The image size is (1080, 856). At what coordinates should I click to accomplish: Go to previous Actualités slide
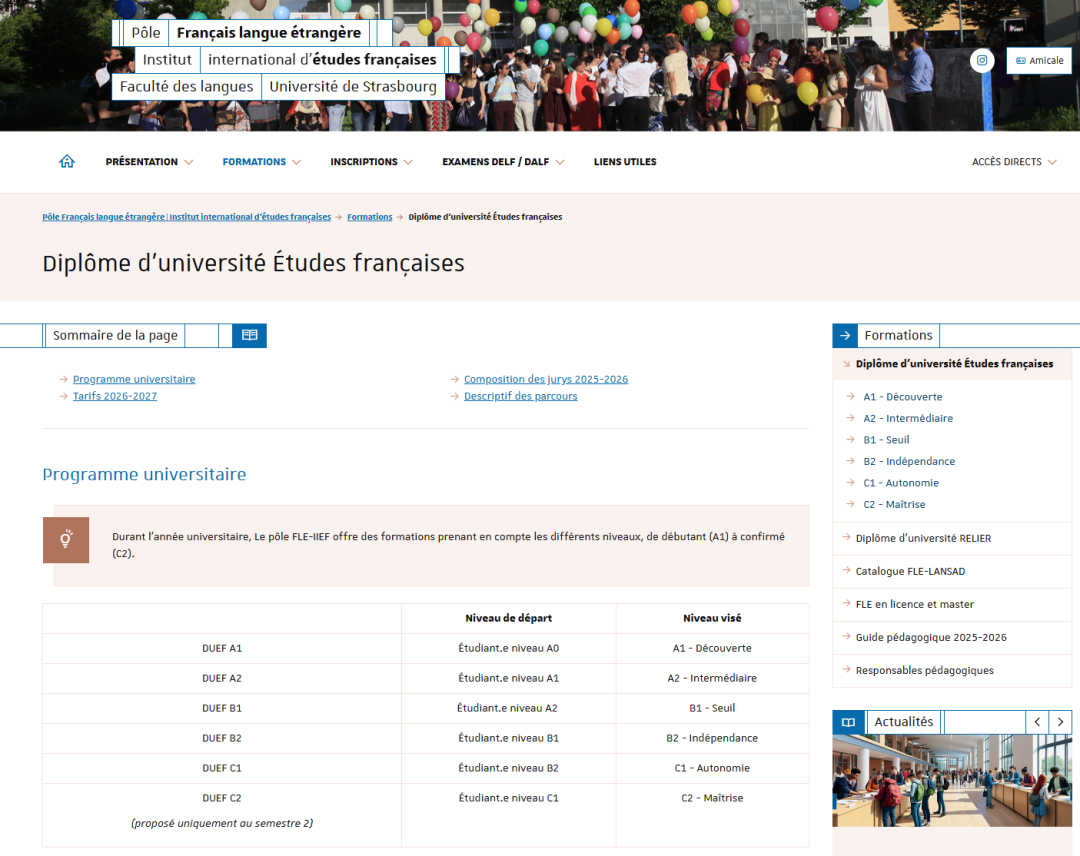coord(1038,722)
